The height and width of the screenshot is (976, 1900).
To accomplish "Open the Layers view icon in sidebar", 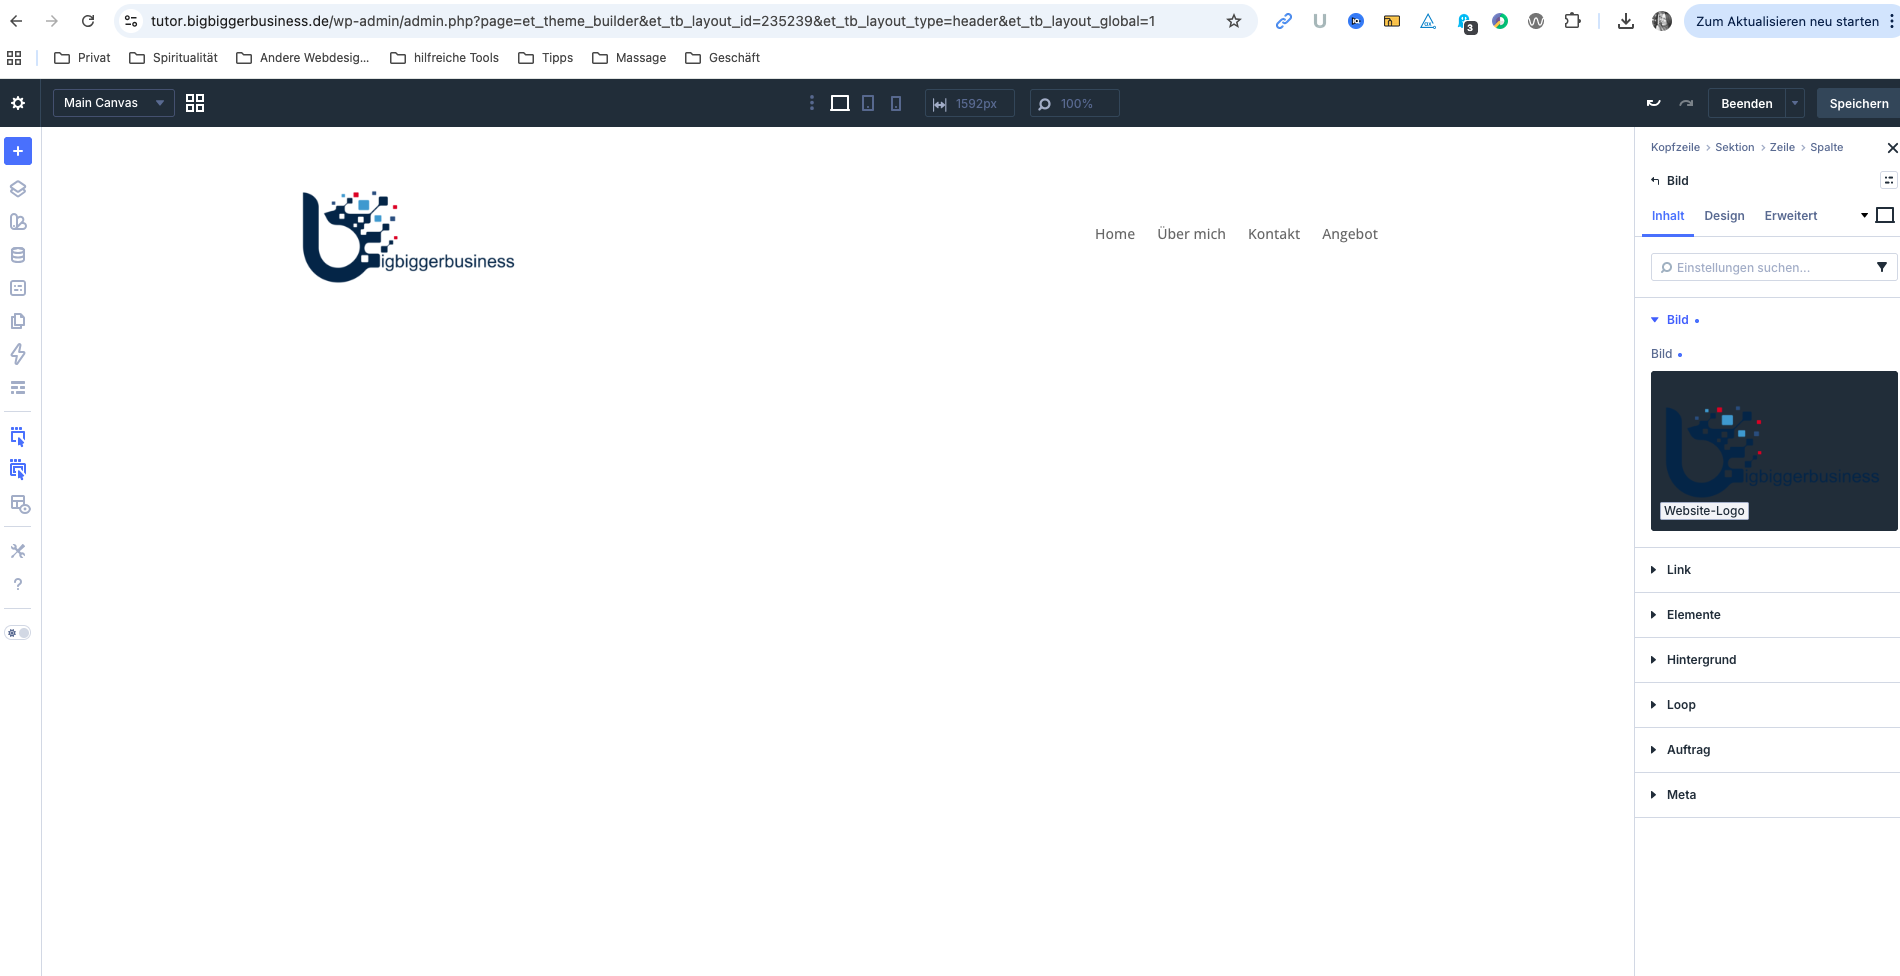I will pyautogui.click(x=18, y=189).
